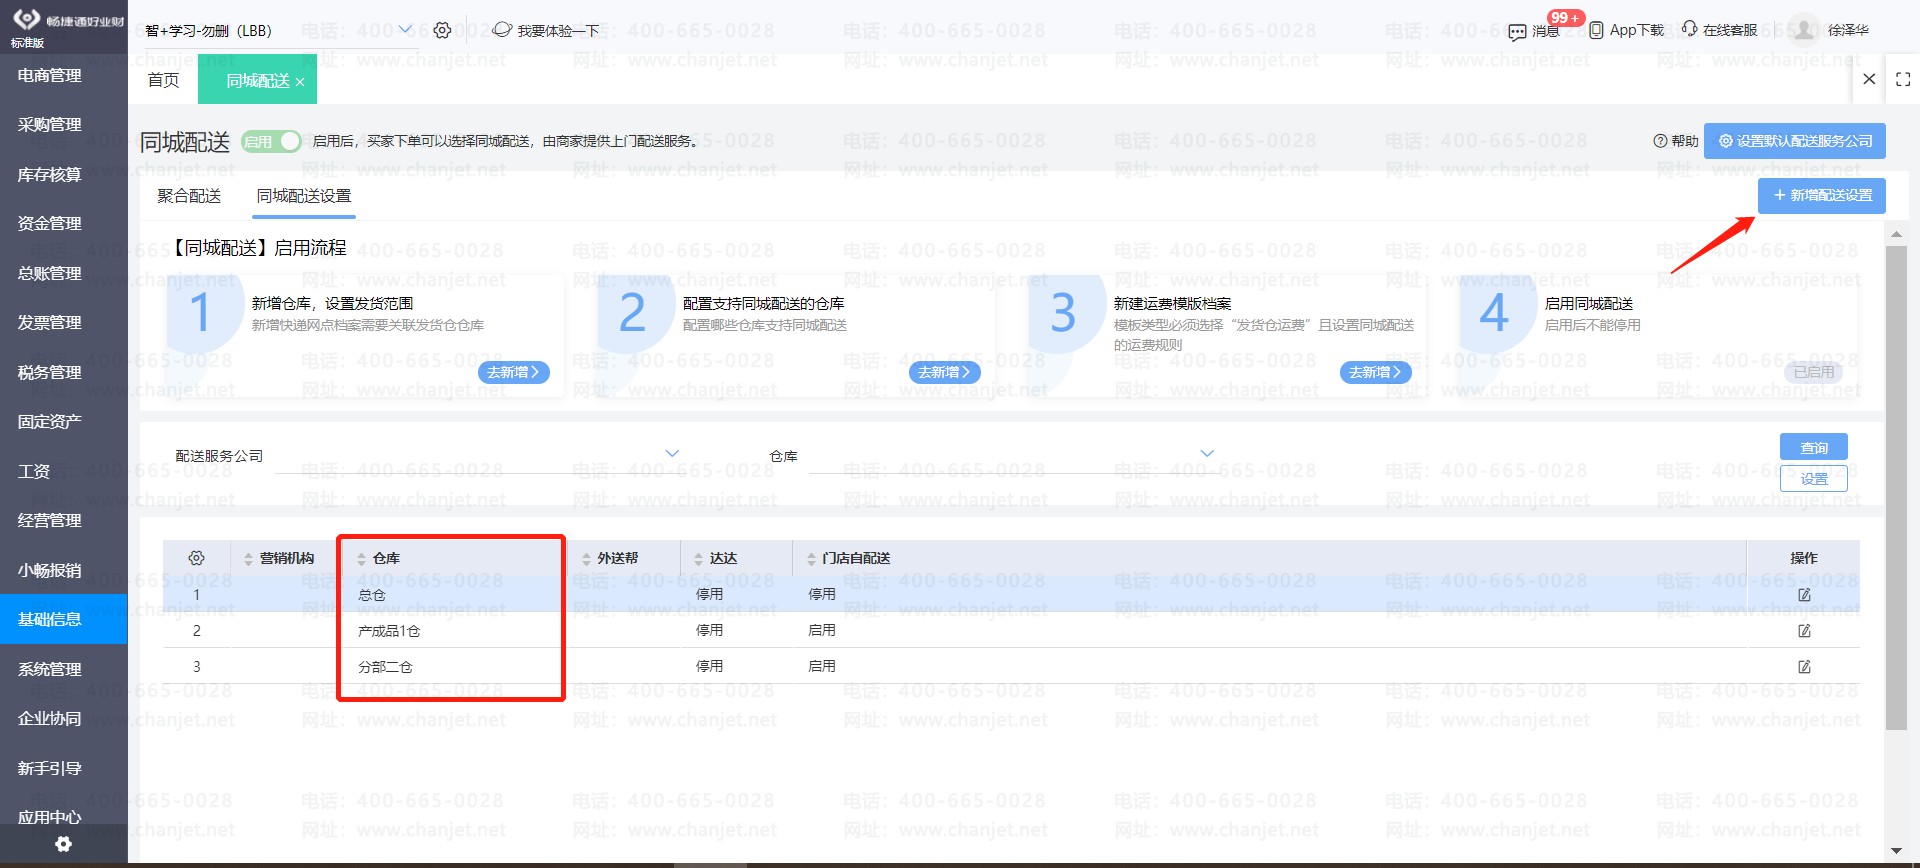
Task: Click scrollbar up arrow
Action: point(1896,234)
